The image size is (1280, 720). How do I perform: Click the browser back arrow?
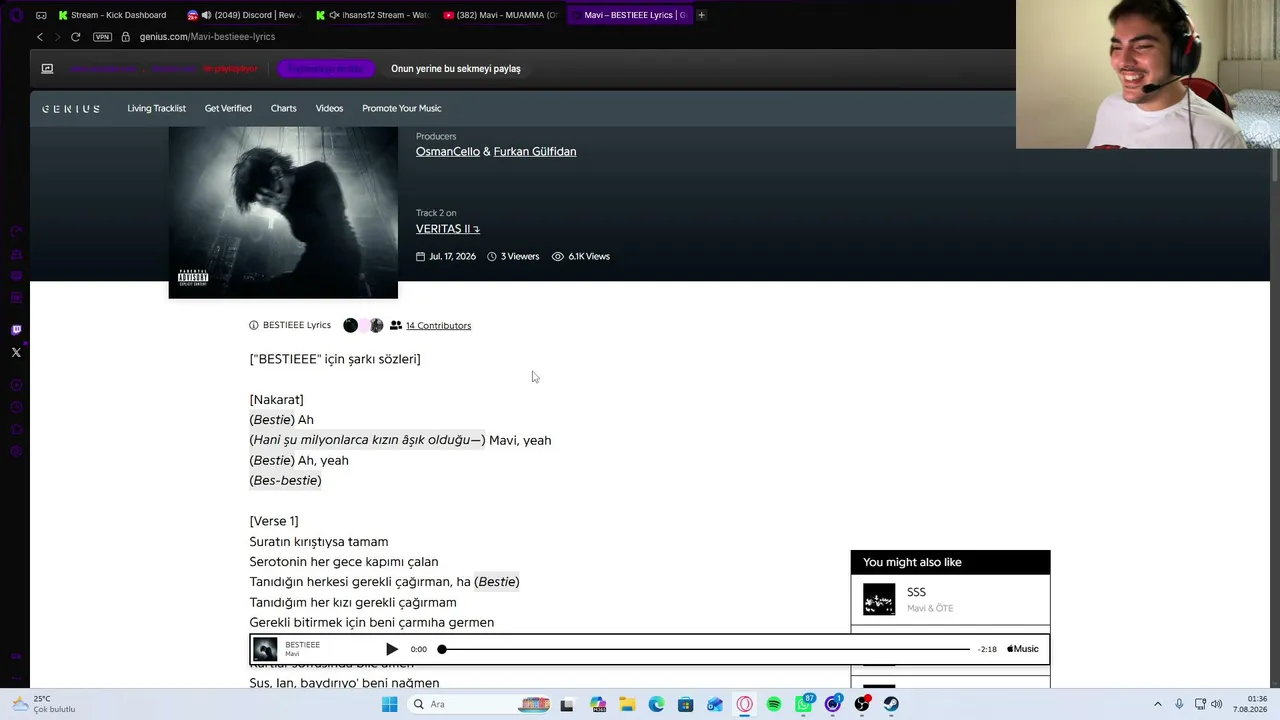[x=40, y=37]
